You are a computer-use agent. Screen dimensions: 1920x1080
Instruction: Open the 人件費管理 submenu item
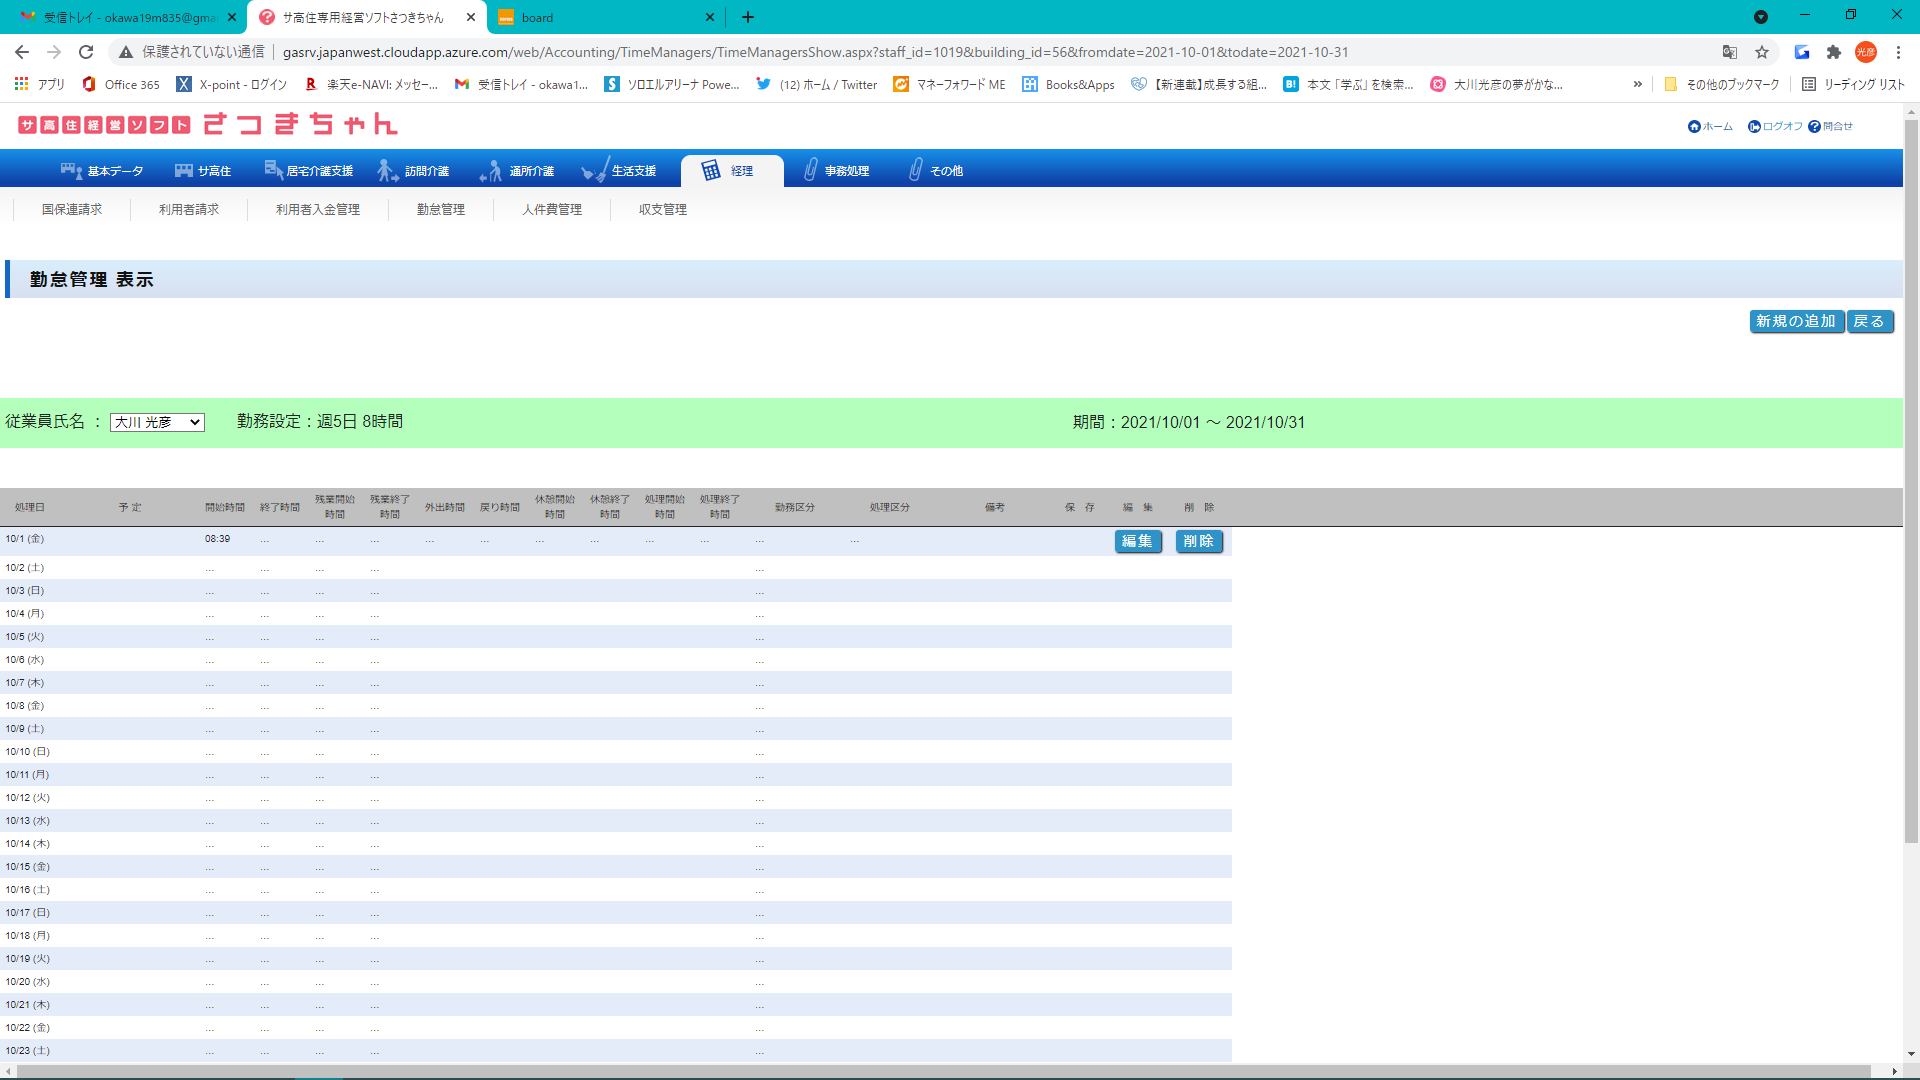[x=551, y=209]
